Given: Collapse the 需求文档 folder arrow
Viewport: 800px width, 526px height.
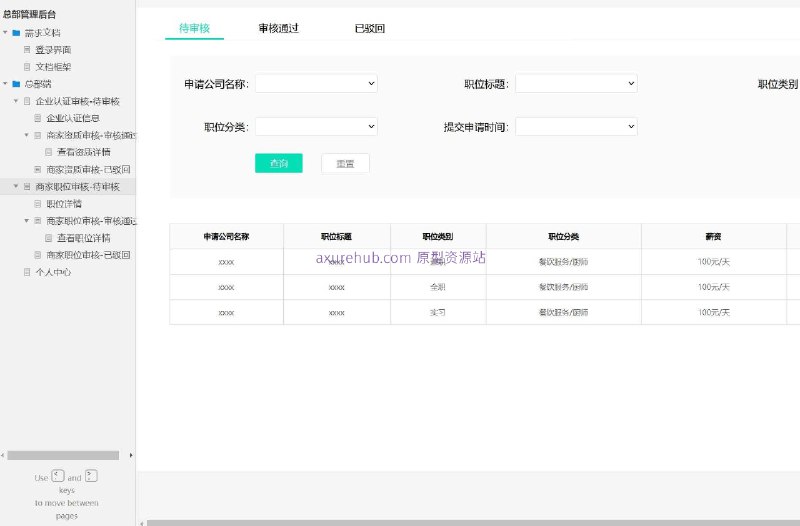Looking at the screenshot, I should 6,33.
